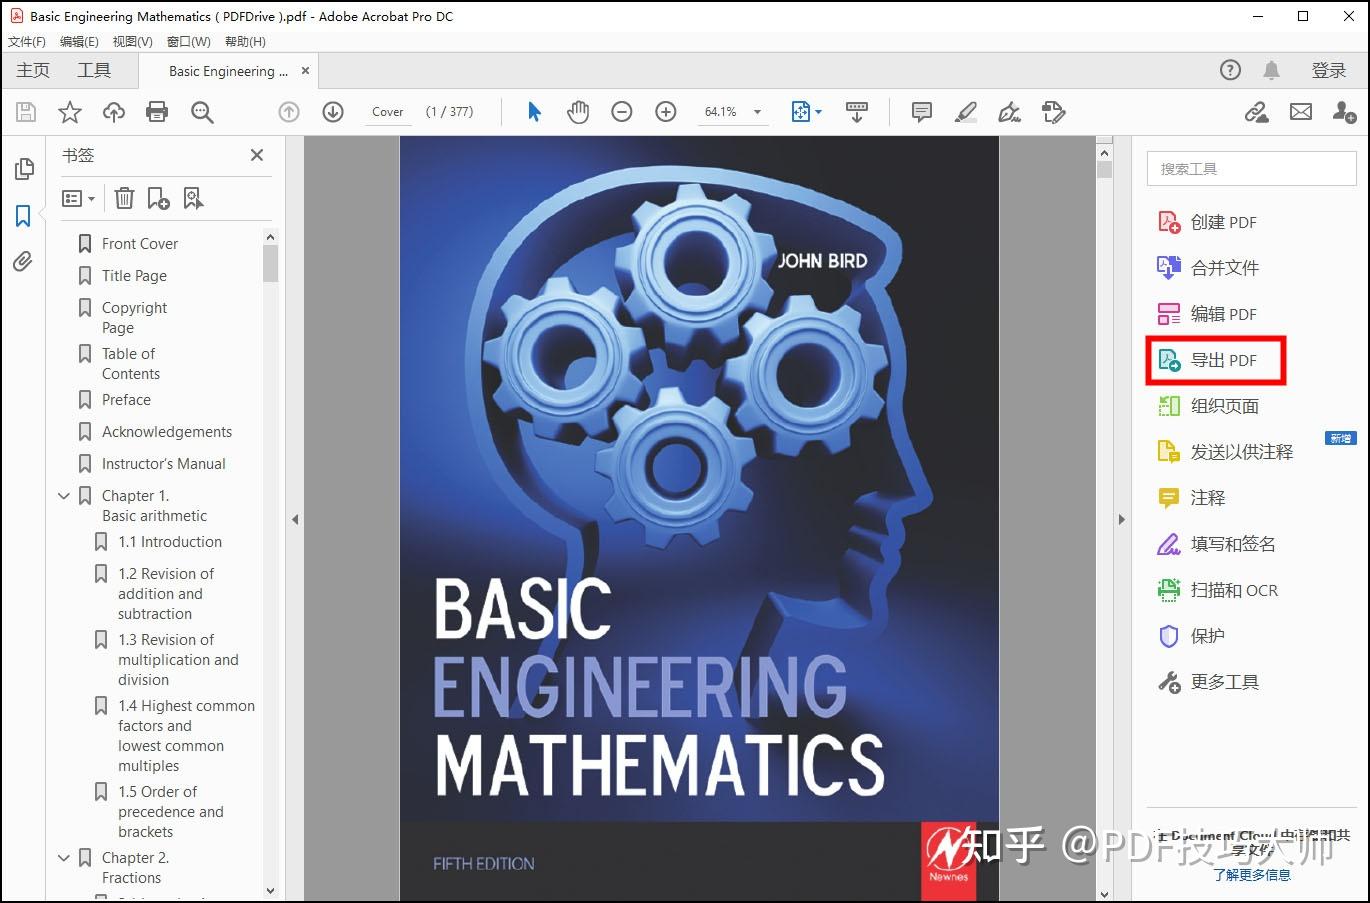Toggle the Bookmarks side panel icon
1370x903 pixels.
pos(23,216)
